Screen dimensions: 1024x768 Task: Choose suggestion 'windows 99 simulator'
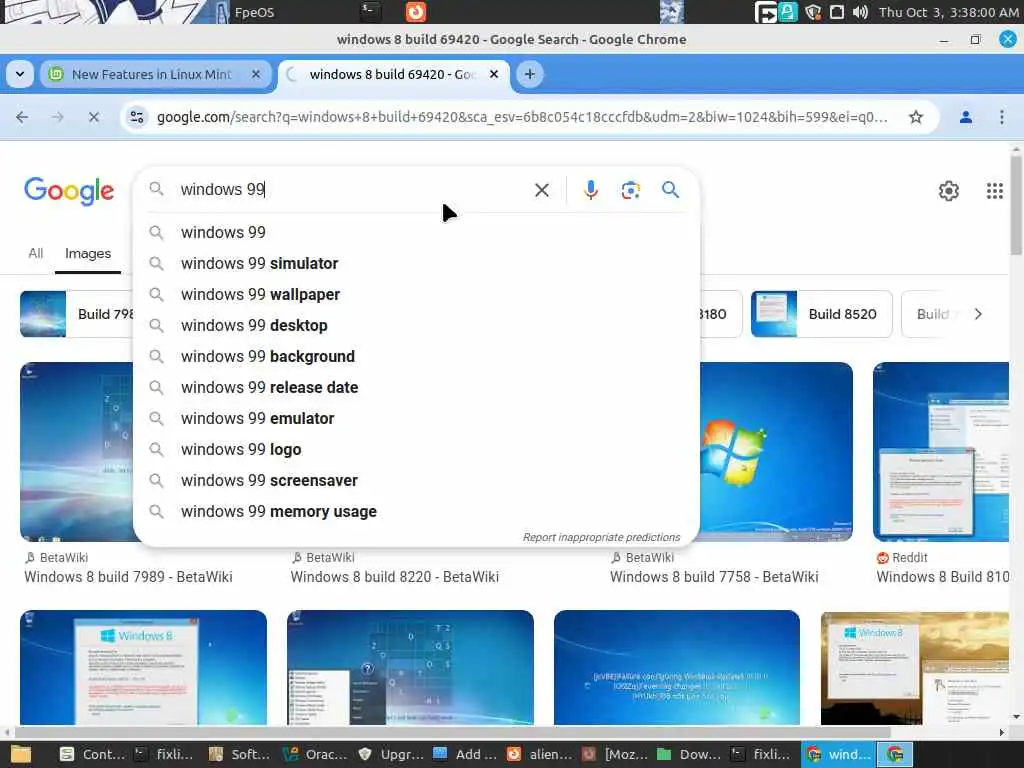coord(416,263)
